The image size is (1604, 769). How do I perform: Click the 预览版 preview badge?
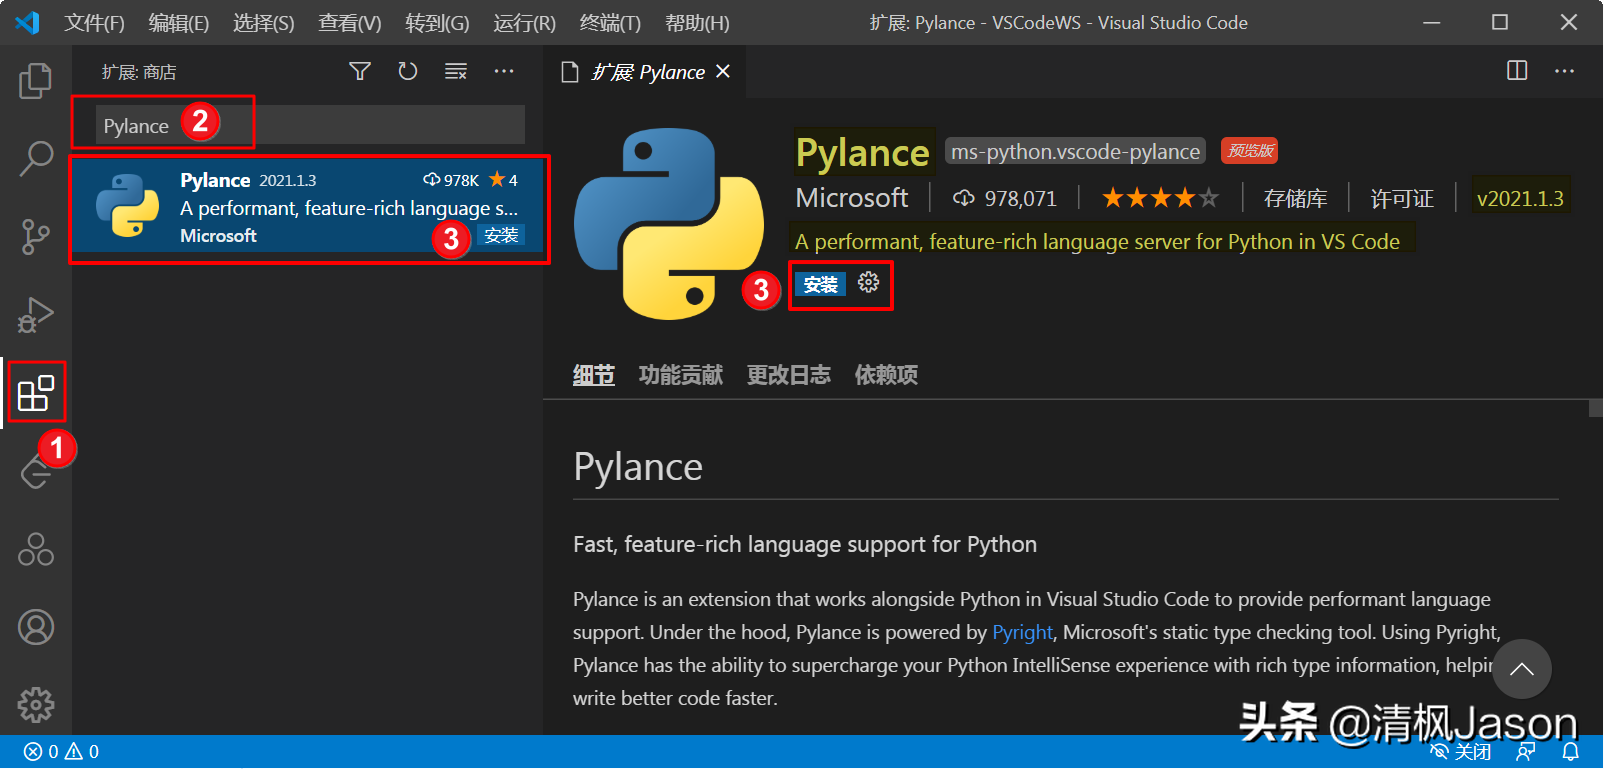(x=1250, y=150)
